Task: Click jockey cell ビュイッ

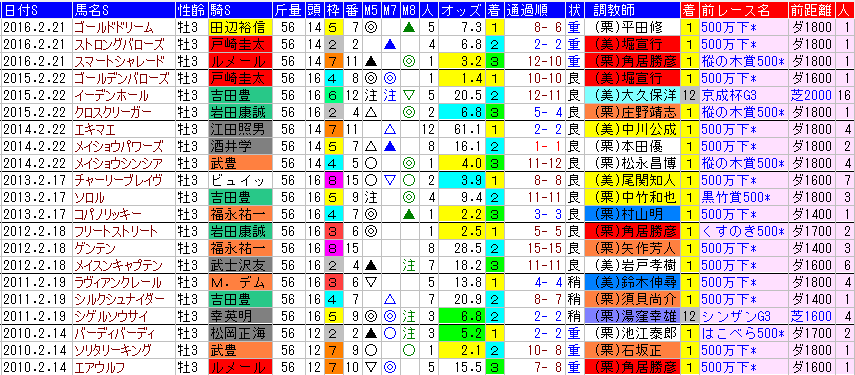Action: pyautogui.click(x=239, y=181)
